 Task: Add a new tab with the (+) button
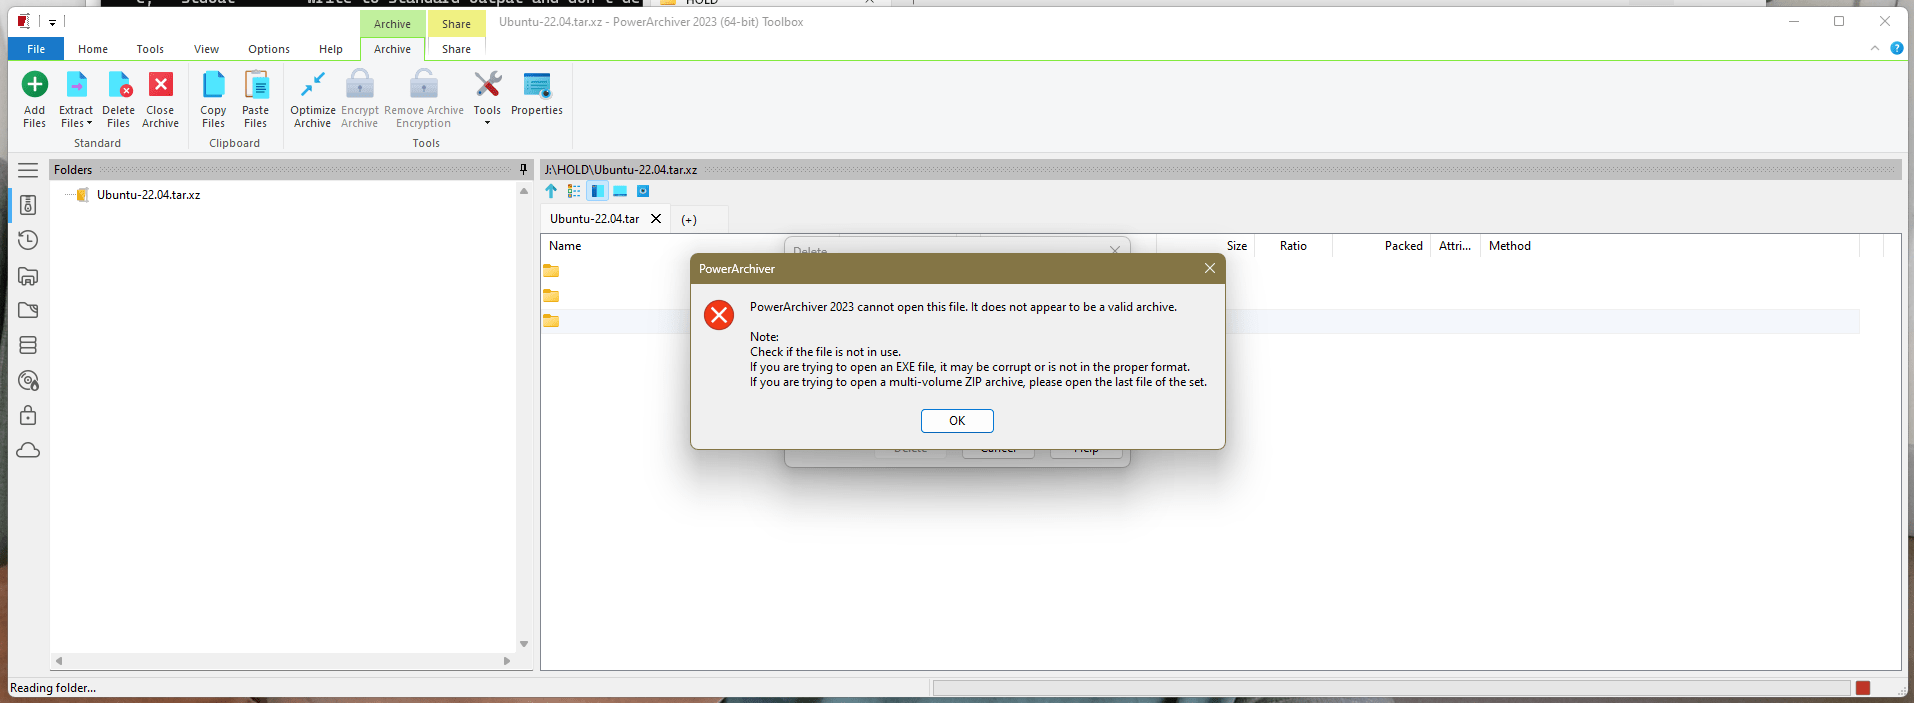pos(689,220)
